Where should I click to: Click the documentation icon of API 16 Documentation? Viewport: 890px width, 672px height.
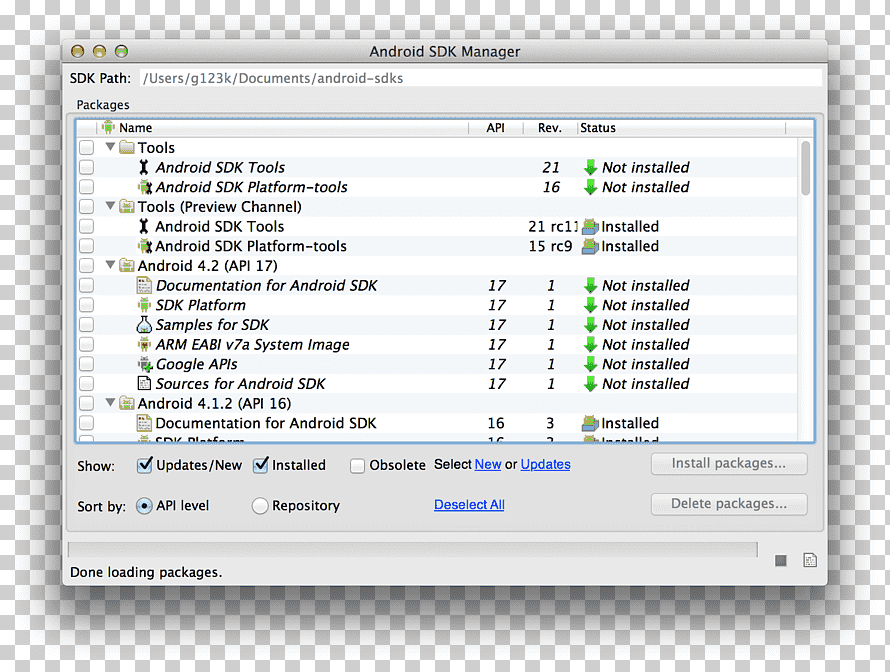click(x=144, y=423)
